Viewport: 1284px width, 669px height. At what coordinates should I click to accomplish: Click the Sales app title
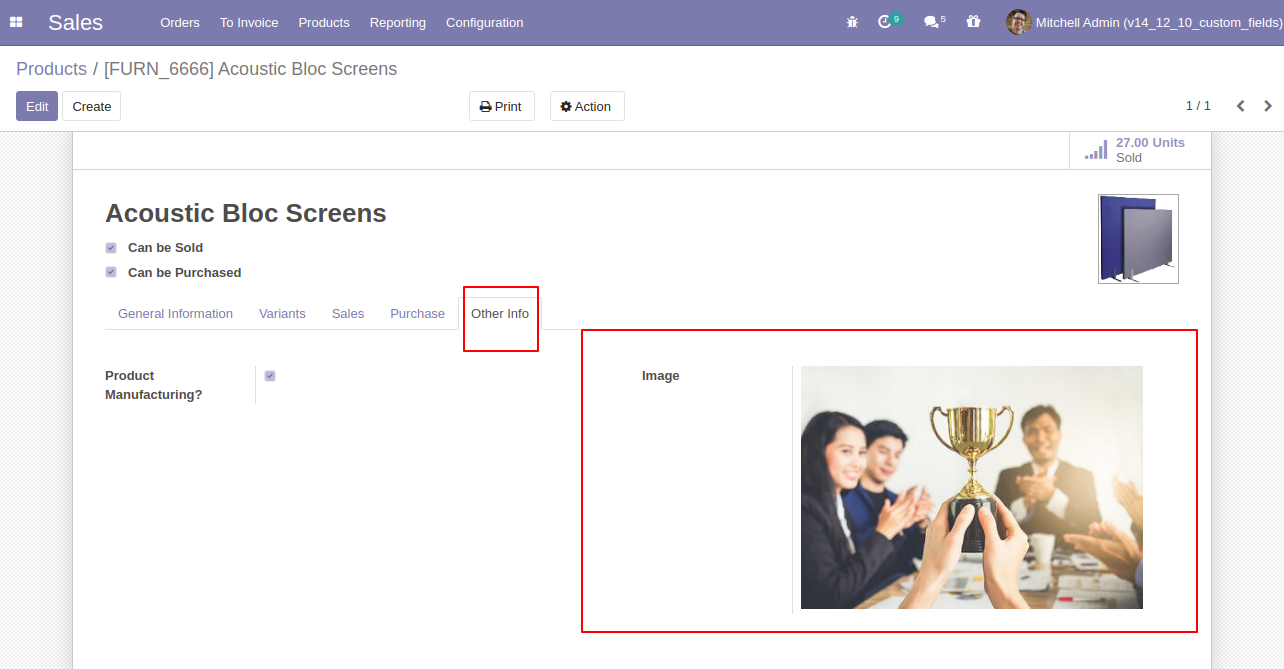76,22
